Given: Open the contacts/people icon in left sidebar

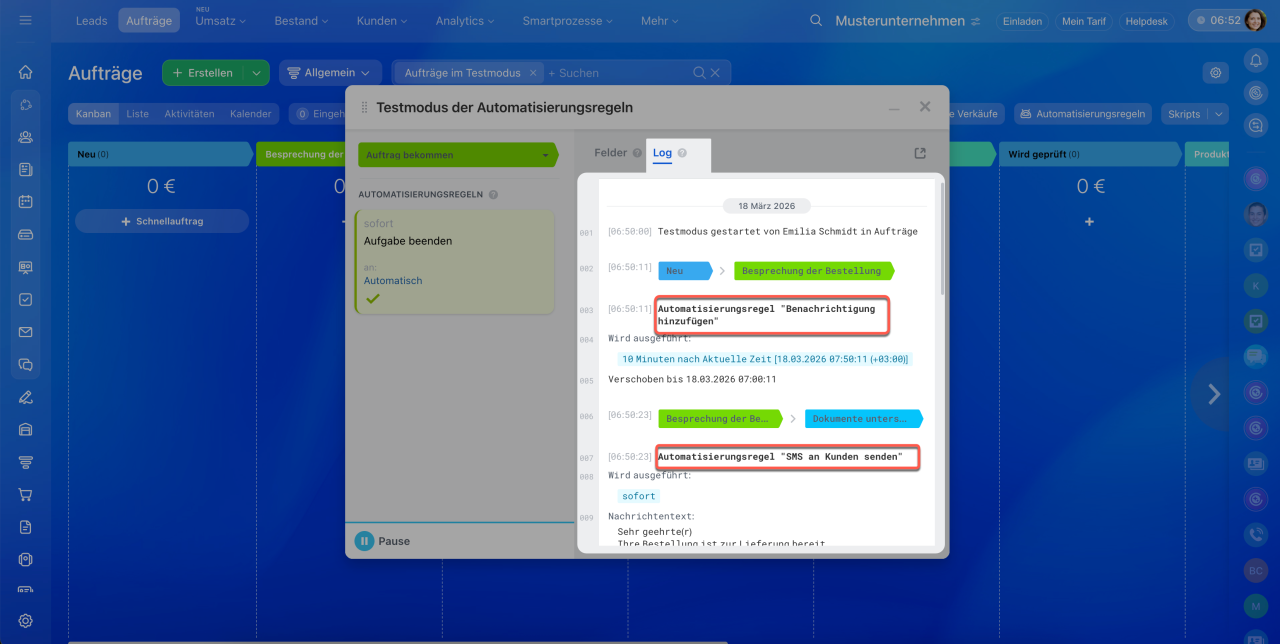Looking at the screenshot, I should tap(26, 138).
